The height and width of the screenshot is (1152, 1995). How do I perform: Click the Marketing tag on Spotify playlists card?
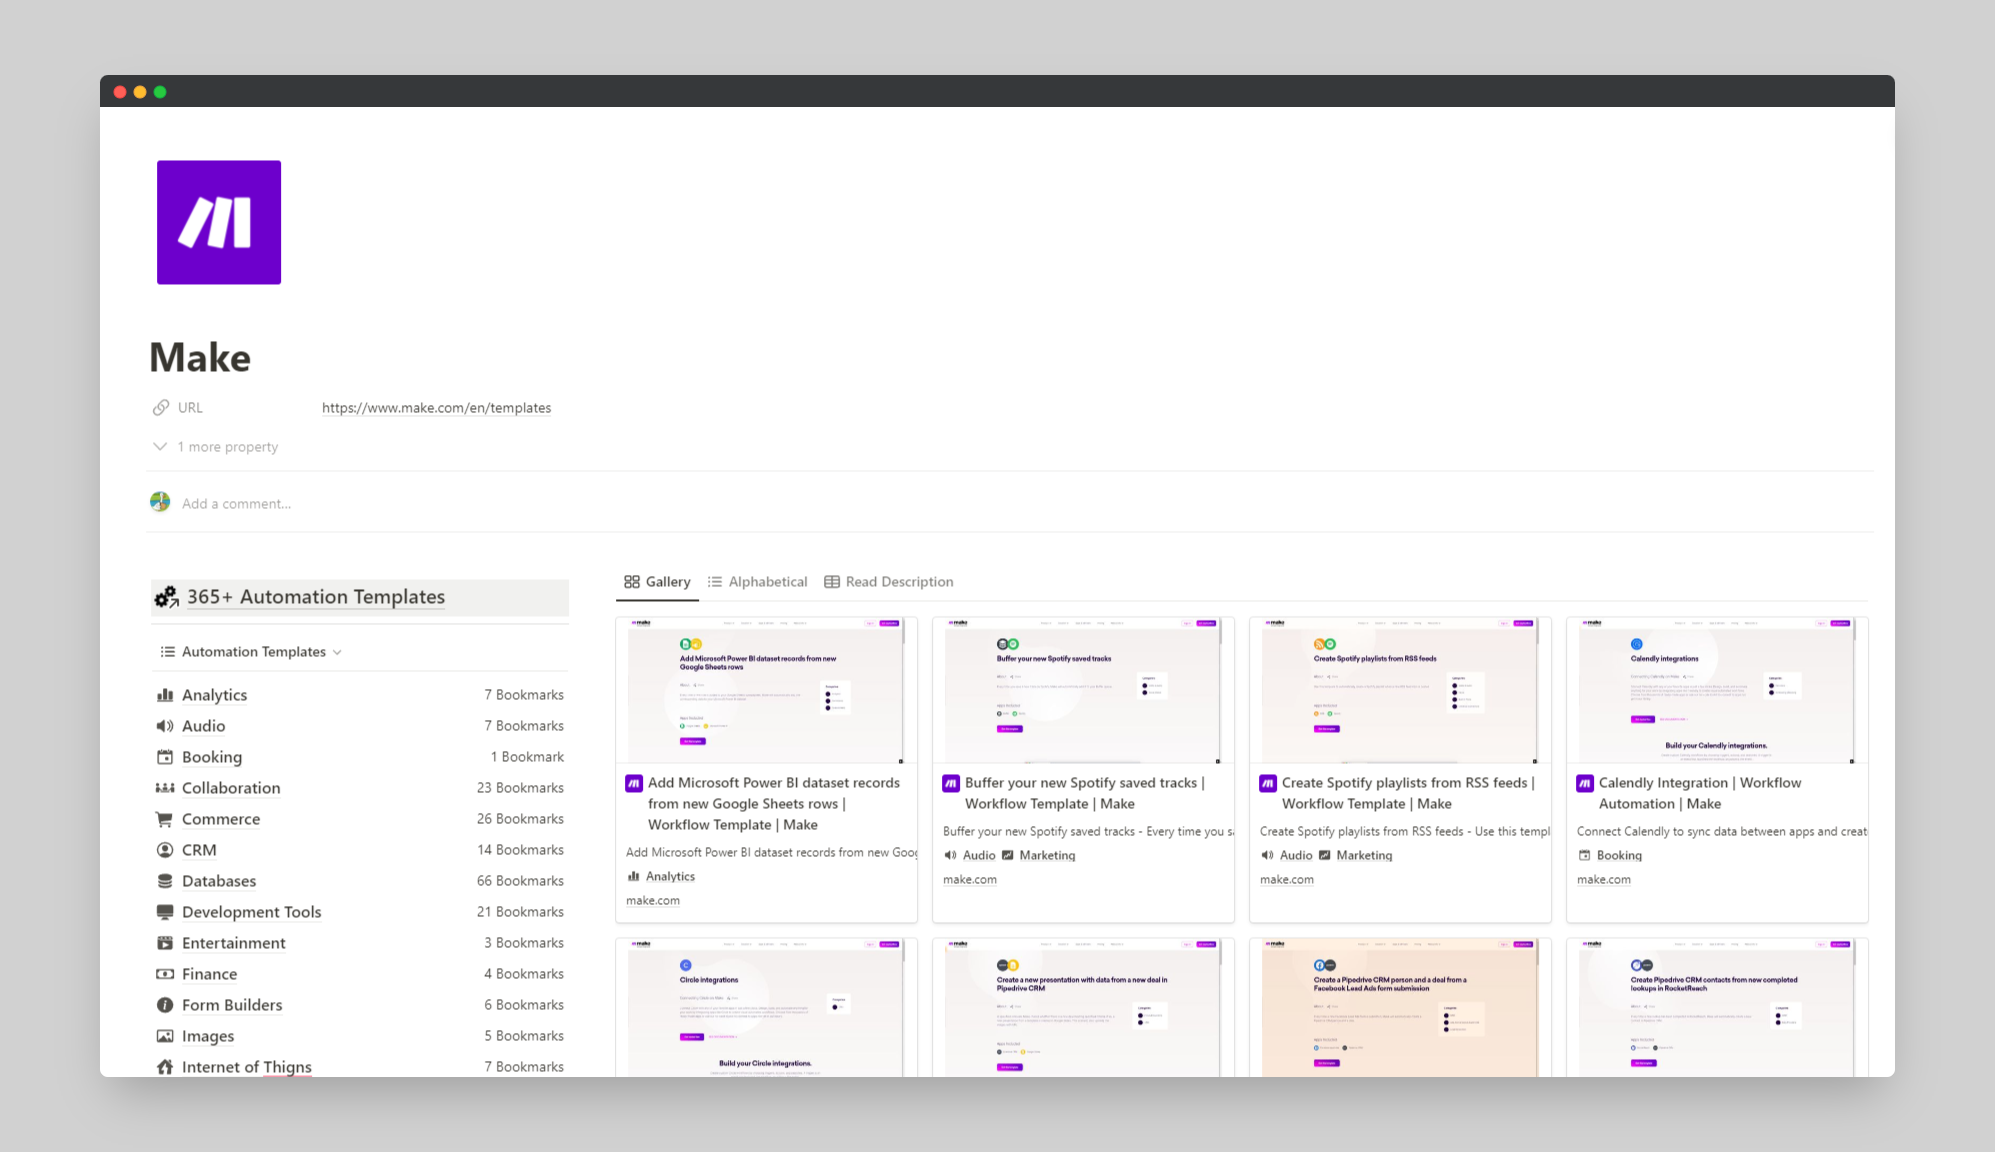point(1355,855)
